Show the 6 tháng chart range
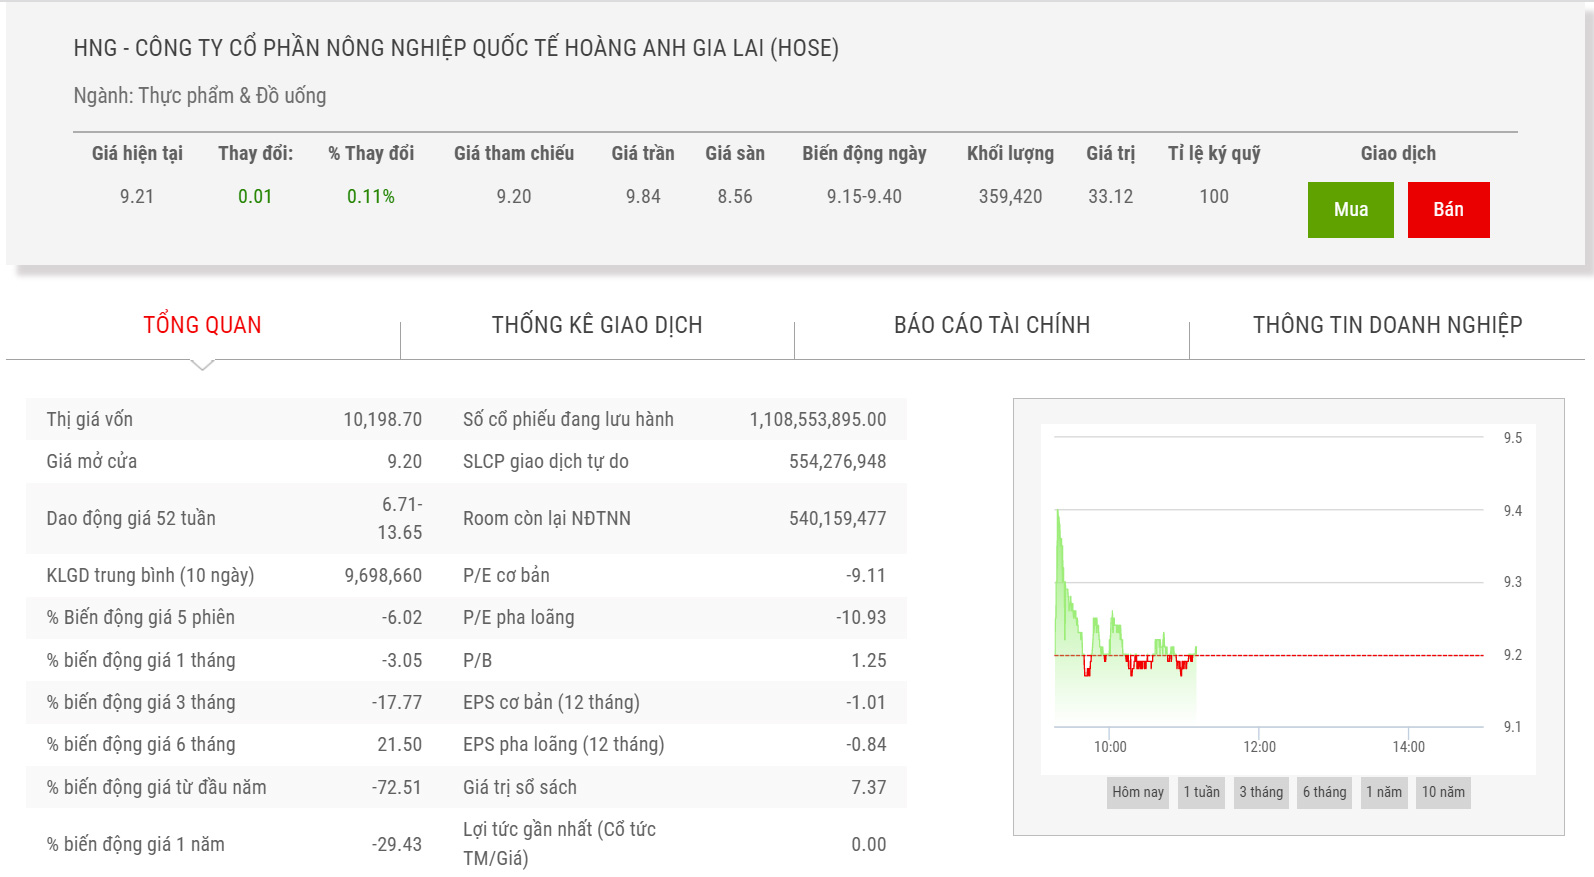This screenshot has height=877, width=1594. pos(1324,792)
